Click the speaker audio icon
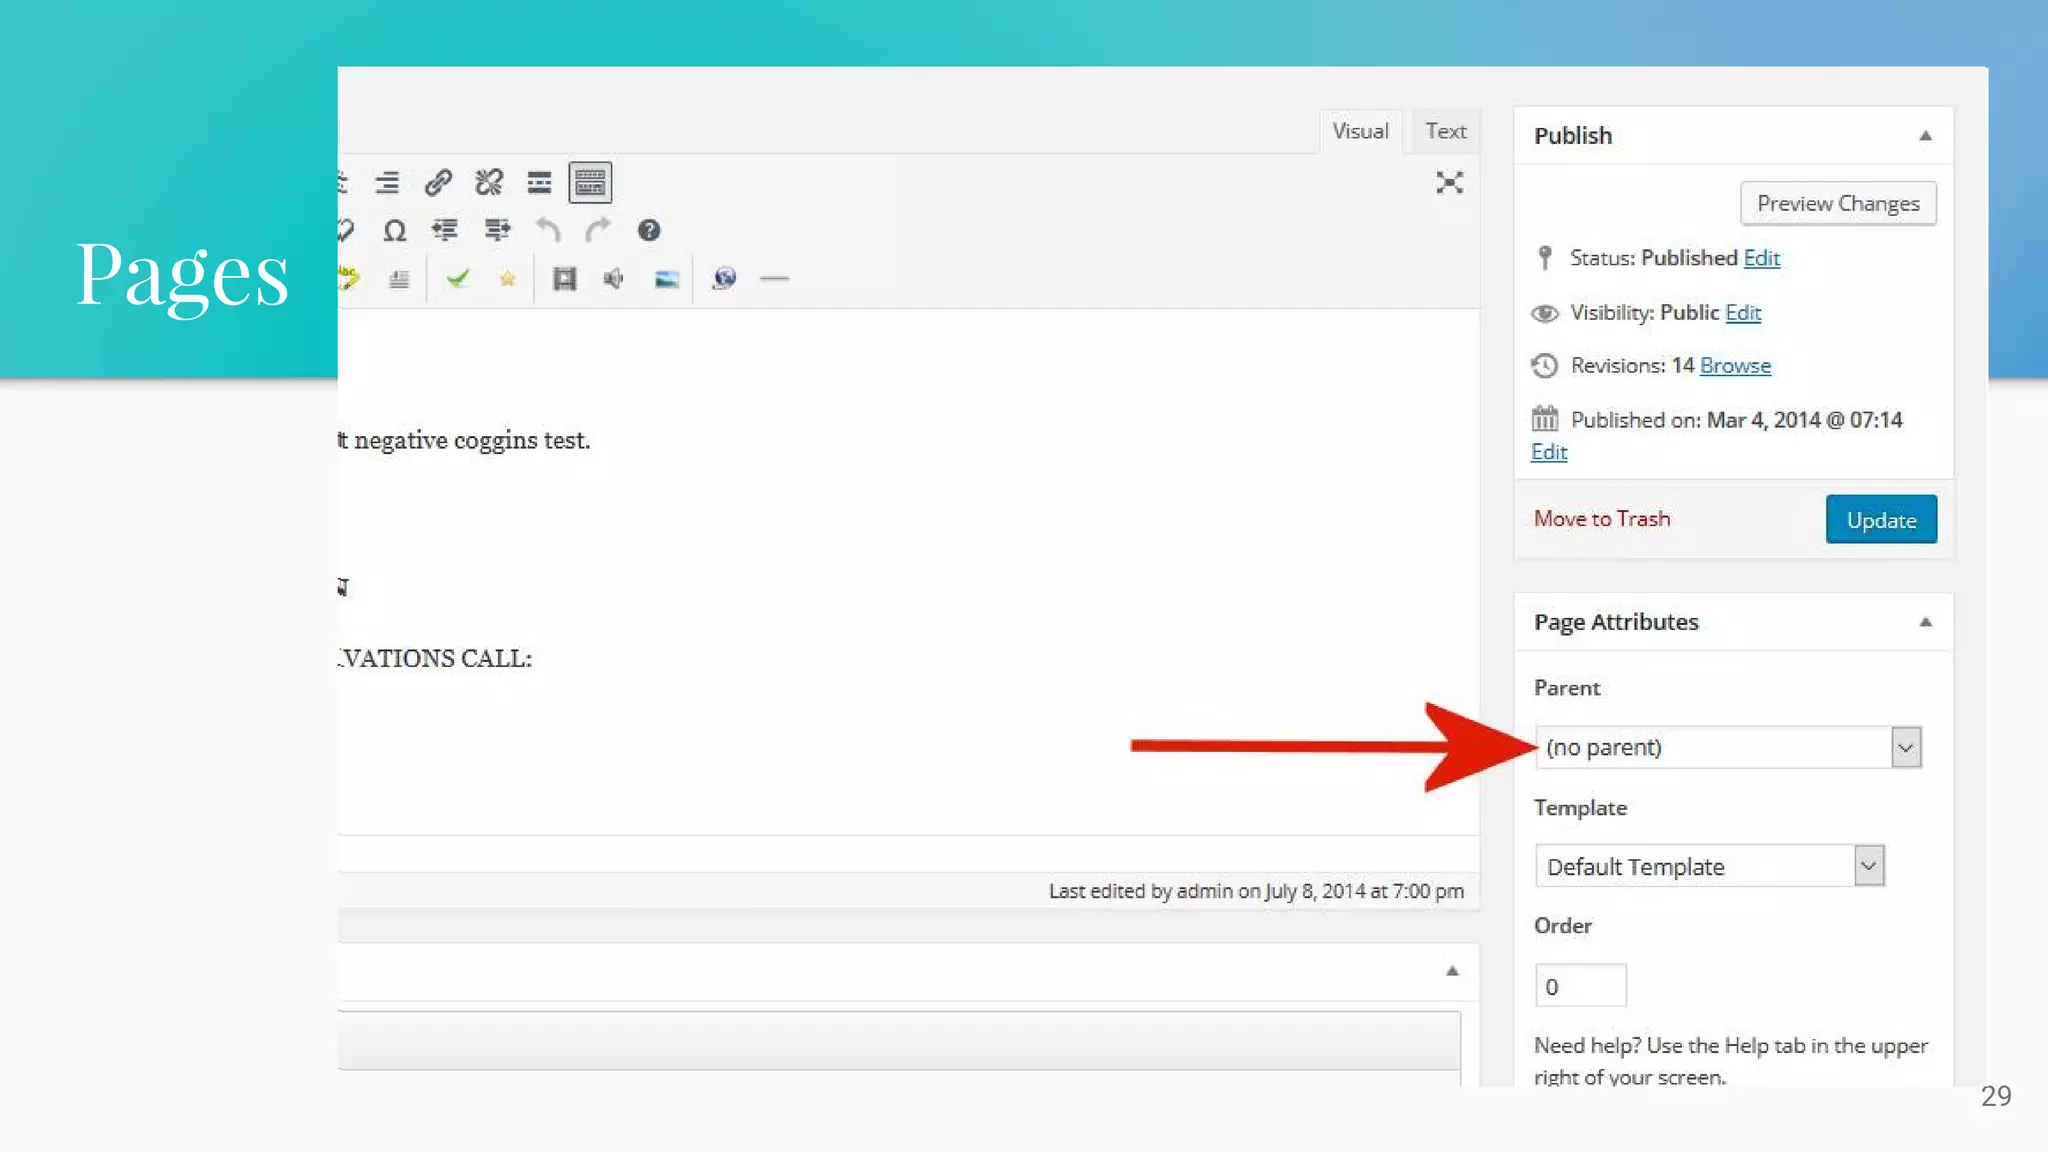 [x=614, y=279]
